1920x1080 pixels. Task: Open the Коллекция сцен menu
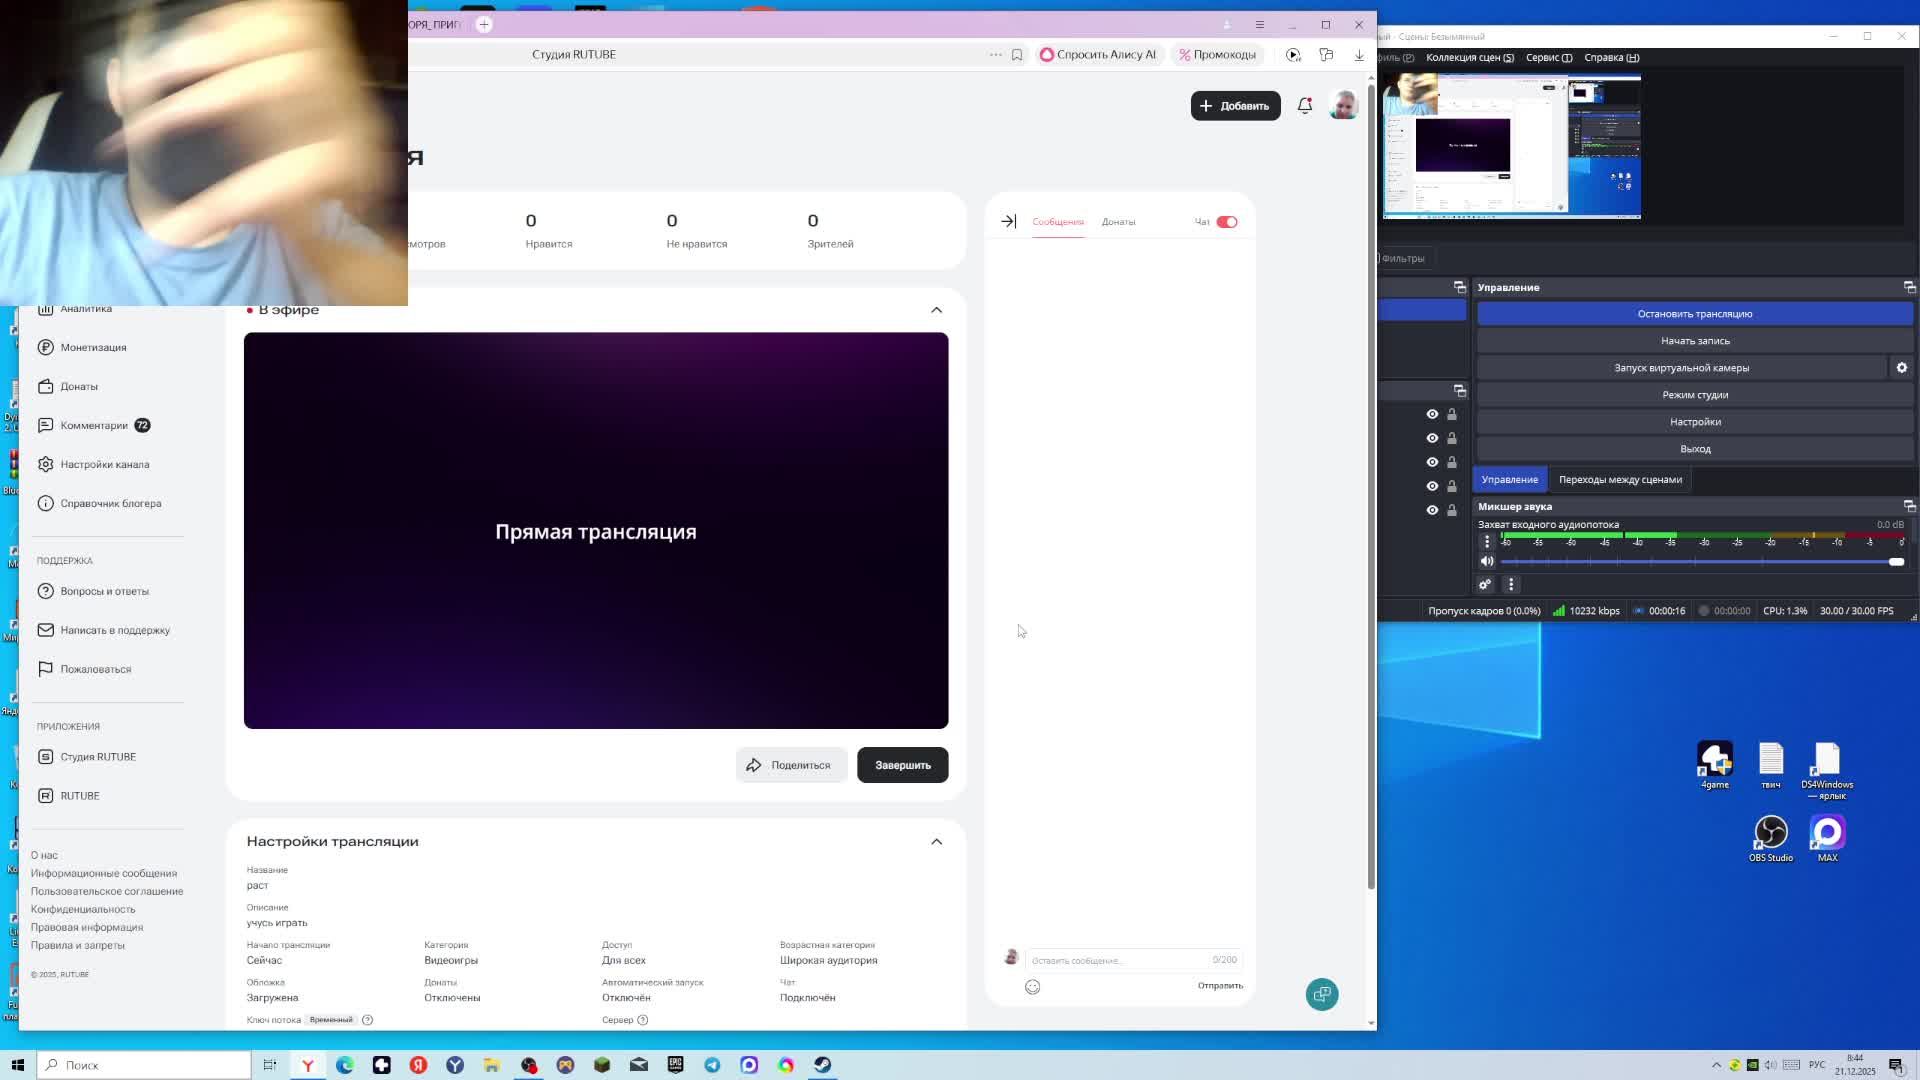point(1469,58)
